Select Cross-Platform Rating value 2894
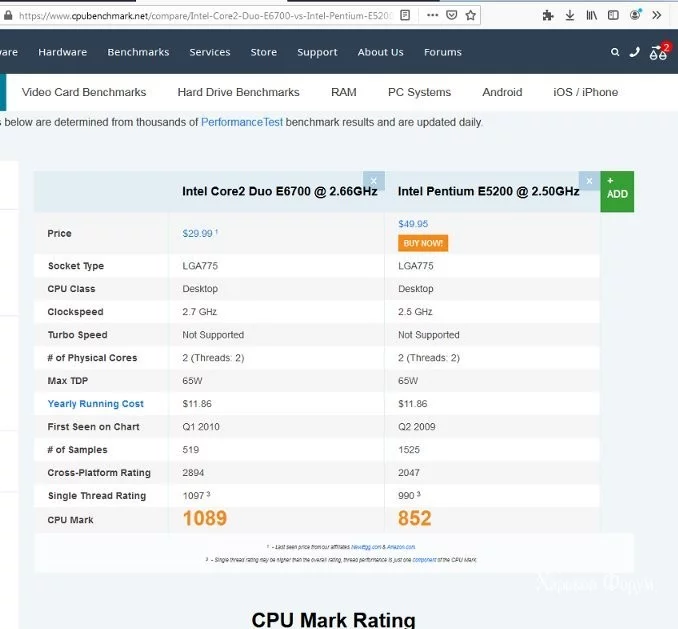 193,473
